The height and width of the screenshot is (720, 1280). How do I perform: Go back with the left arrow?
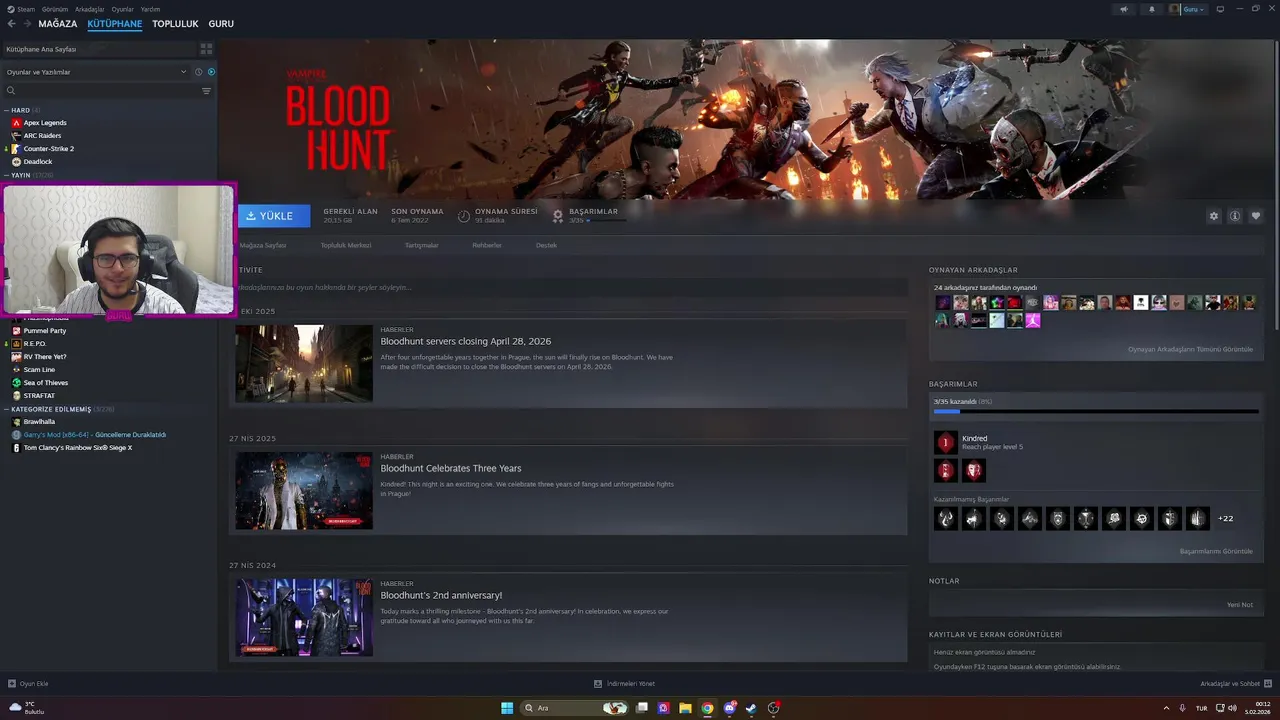pyautogui.click(x=12, y=24)
